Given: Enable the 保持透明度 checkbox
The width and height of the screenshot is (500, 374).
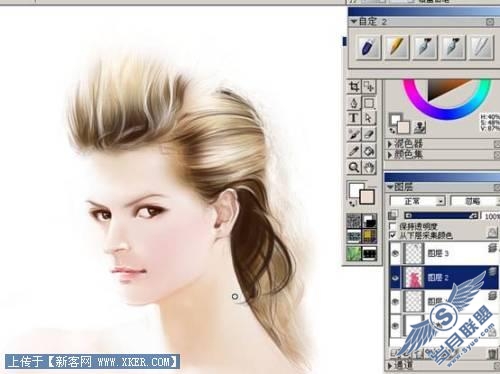Looking at the screenshot, I should tap(393, 226).
